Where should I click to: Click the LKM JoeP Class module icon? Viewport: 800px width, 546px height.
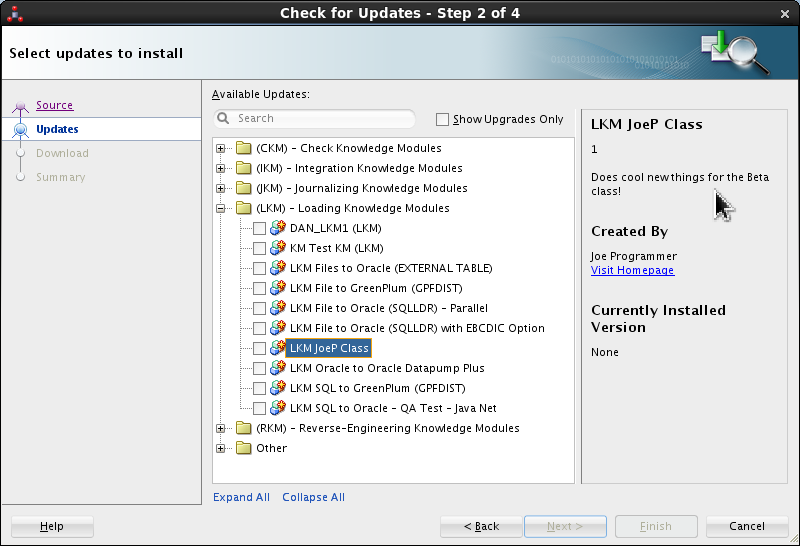pyautogui.click(x=278, y=348)
